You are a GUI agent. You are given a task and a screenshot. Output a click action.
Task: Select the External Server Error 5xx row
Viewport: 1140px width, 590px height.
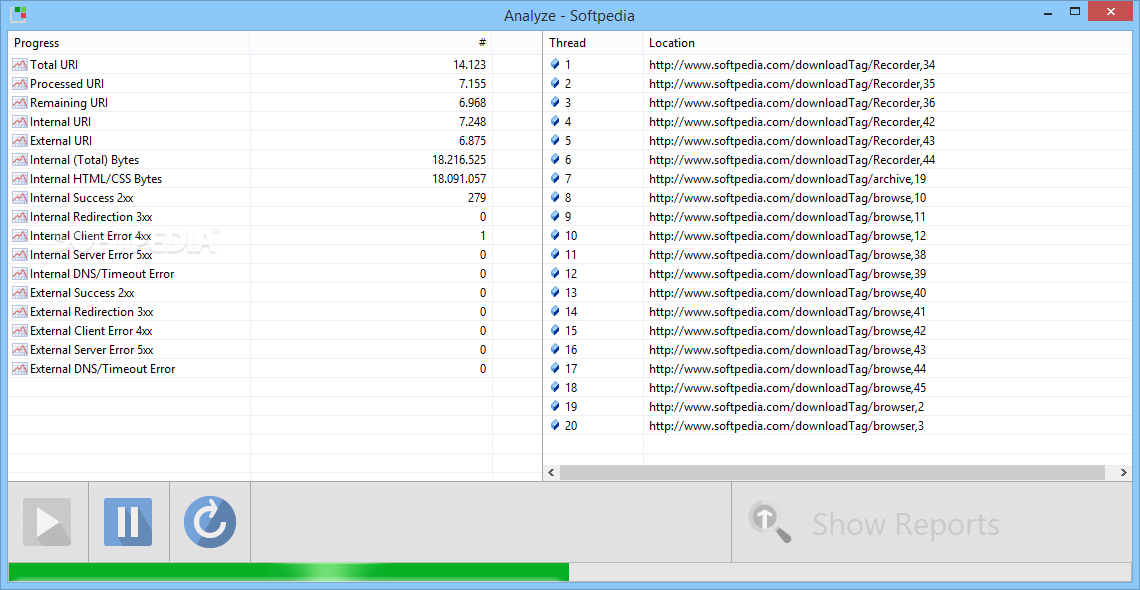[x=250, y=349]
